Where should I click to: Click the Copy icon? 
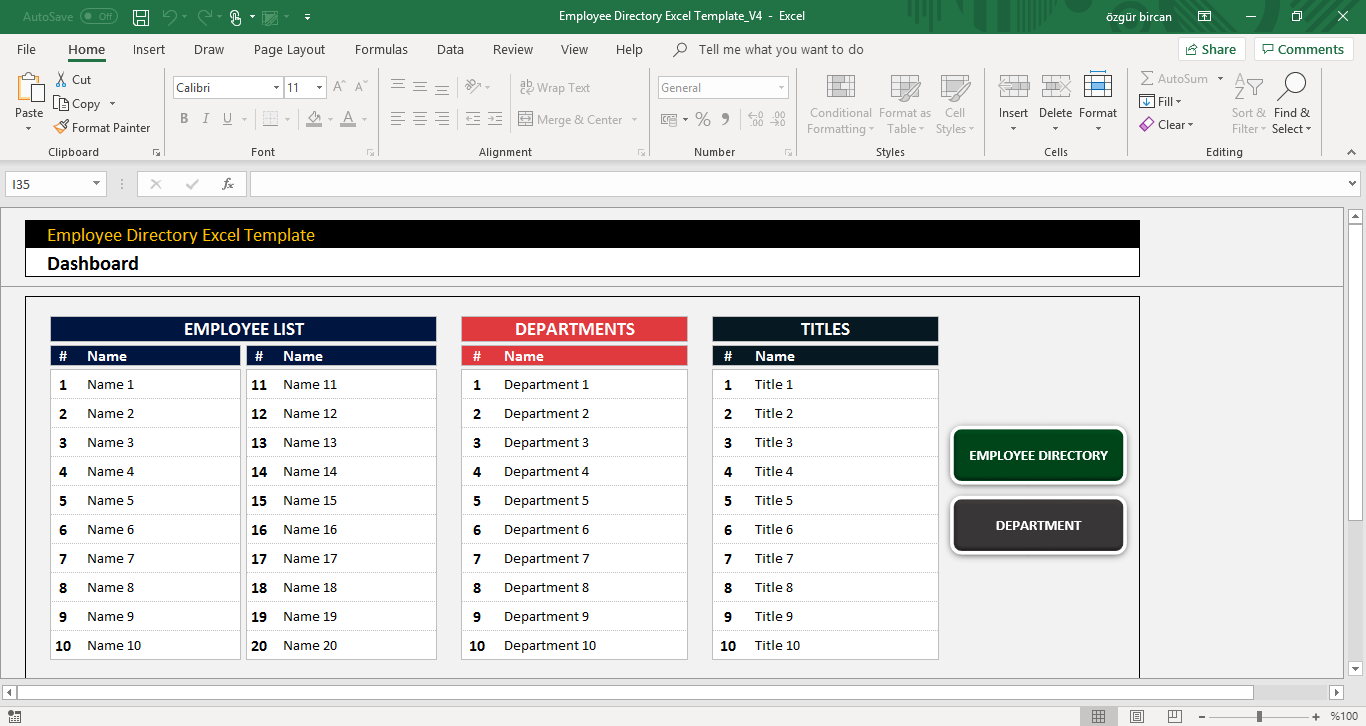[61, 103]
